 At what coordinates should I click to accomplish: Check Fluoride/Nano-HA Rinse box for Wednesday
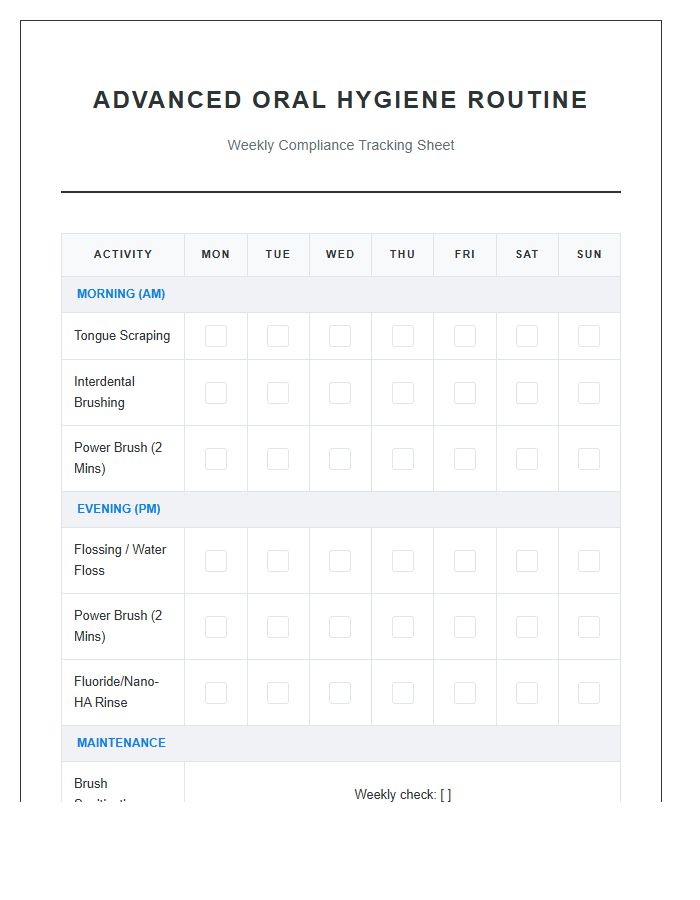click(x=340, y=693)
